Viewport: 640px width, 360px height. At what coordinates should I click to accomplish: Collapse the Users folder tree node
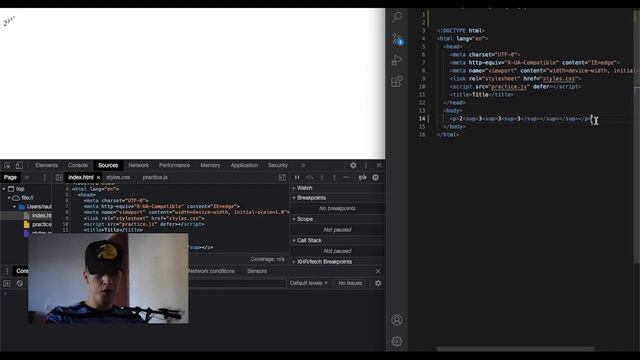(15, 207)
